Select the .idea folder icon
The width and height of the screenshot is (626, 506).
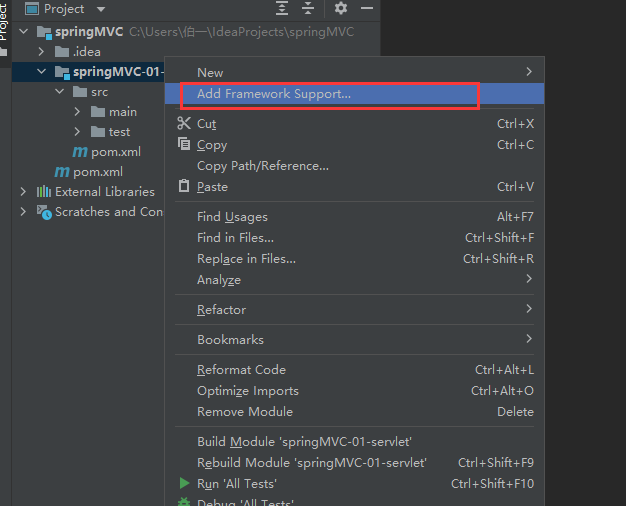click(62, 52)
